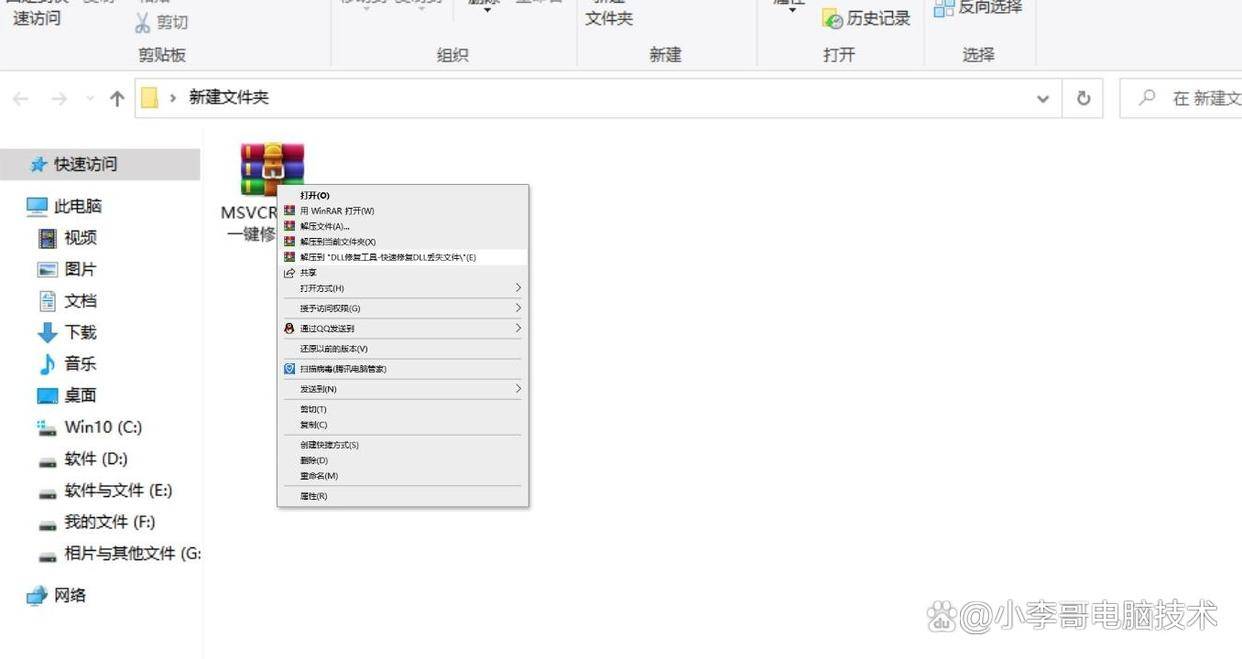Choose 复制(C) in context menu
This screenshot has width=1242, height=659.
click(x=403, y=425)
